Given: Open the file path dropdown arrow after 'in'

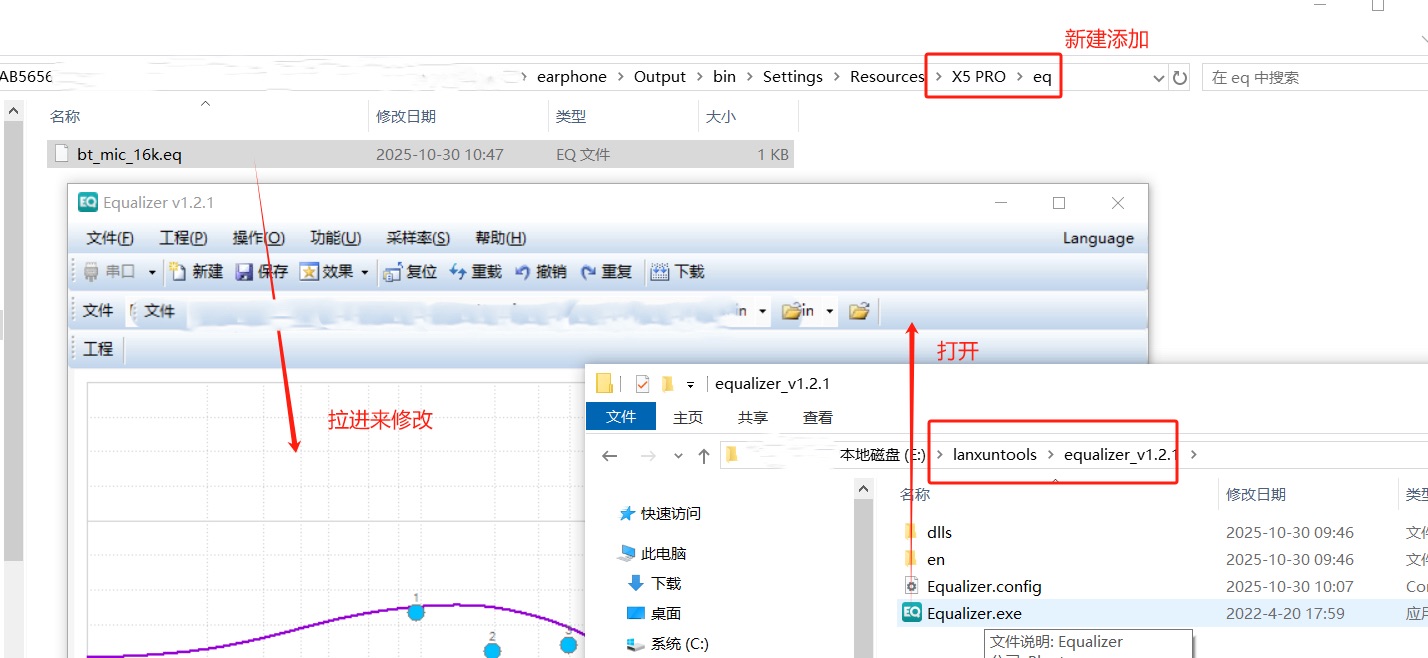Looking at the screenshot, I should [x=763, y=312].
